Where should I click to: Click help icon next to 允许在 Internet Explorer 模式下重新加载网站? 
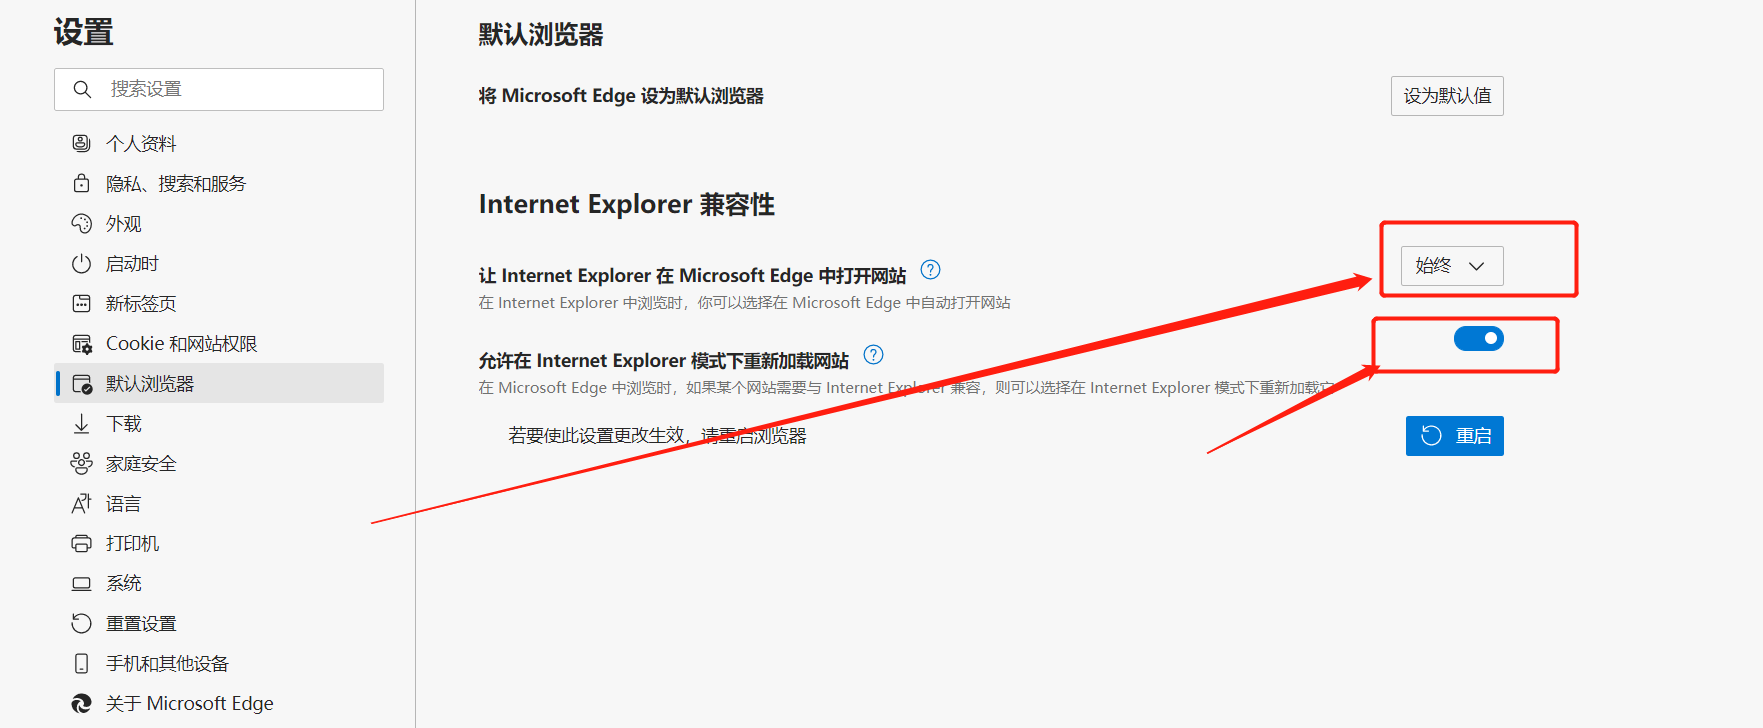click(873, 355)
